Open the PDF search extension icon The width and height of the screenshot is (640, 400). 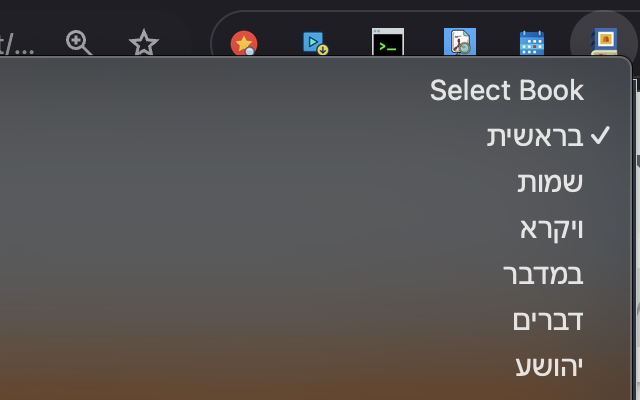460,42
